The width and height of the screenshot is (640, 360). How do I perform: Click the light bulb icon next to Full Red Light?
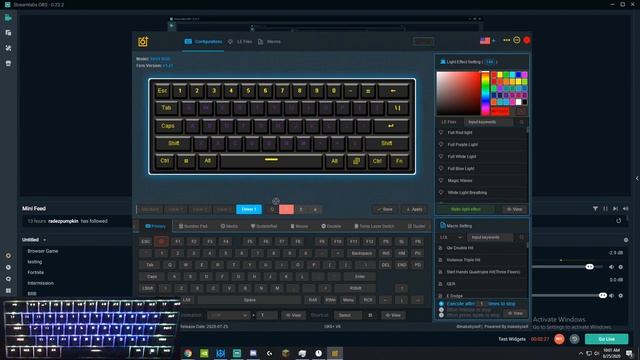(441, 133)
